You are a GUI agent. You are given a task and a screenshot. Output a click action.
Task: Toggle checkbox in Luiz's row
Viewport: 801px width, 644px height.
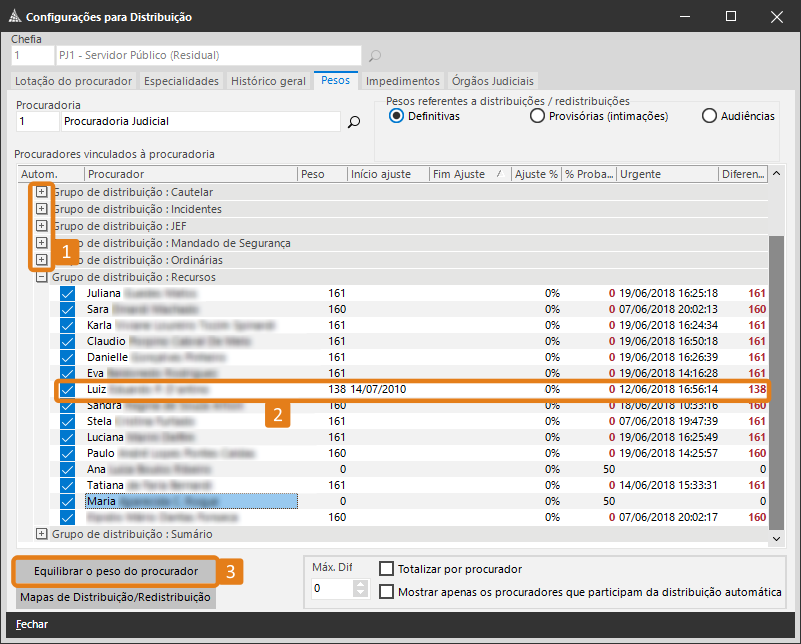point(68,389)
